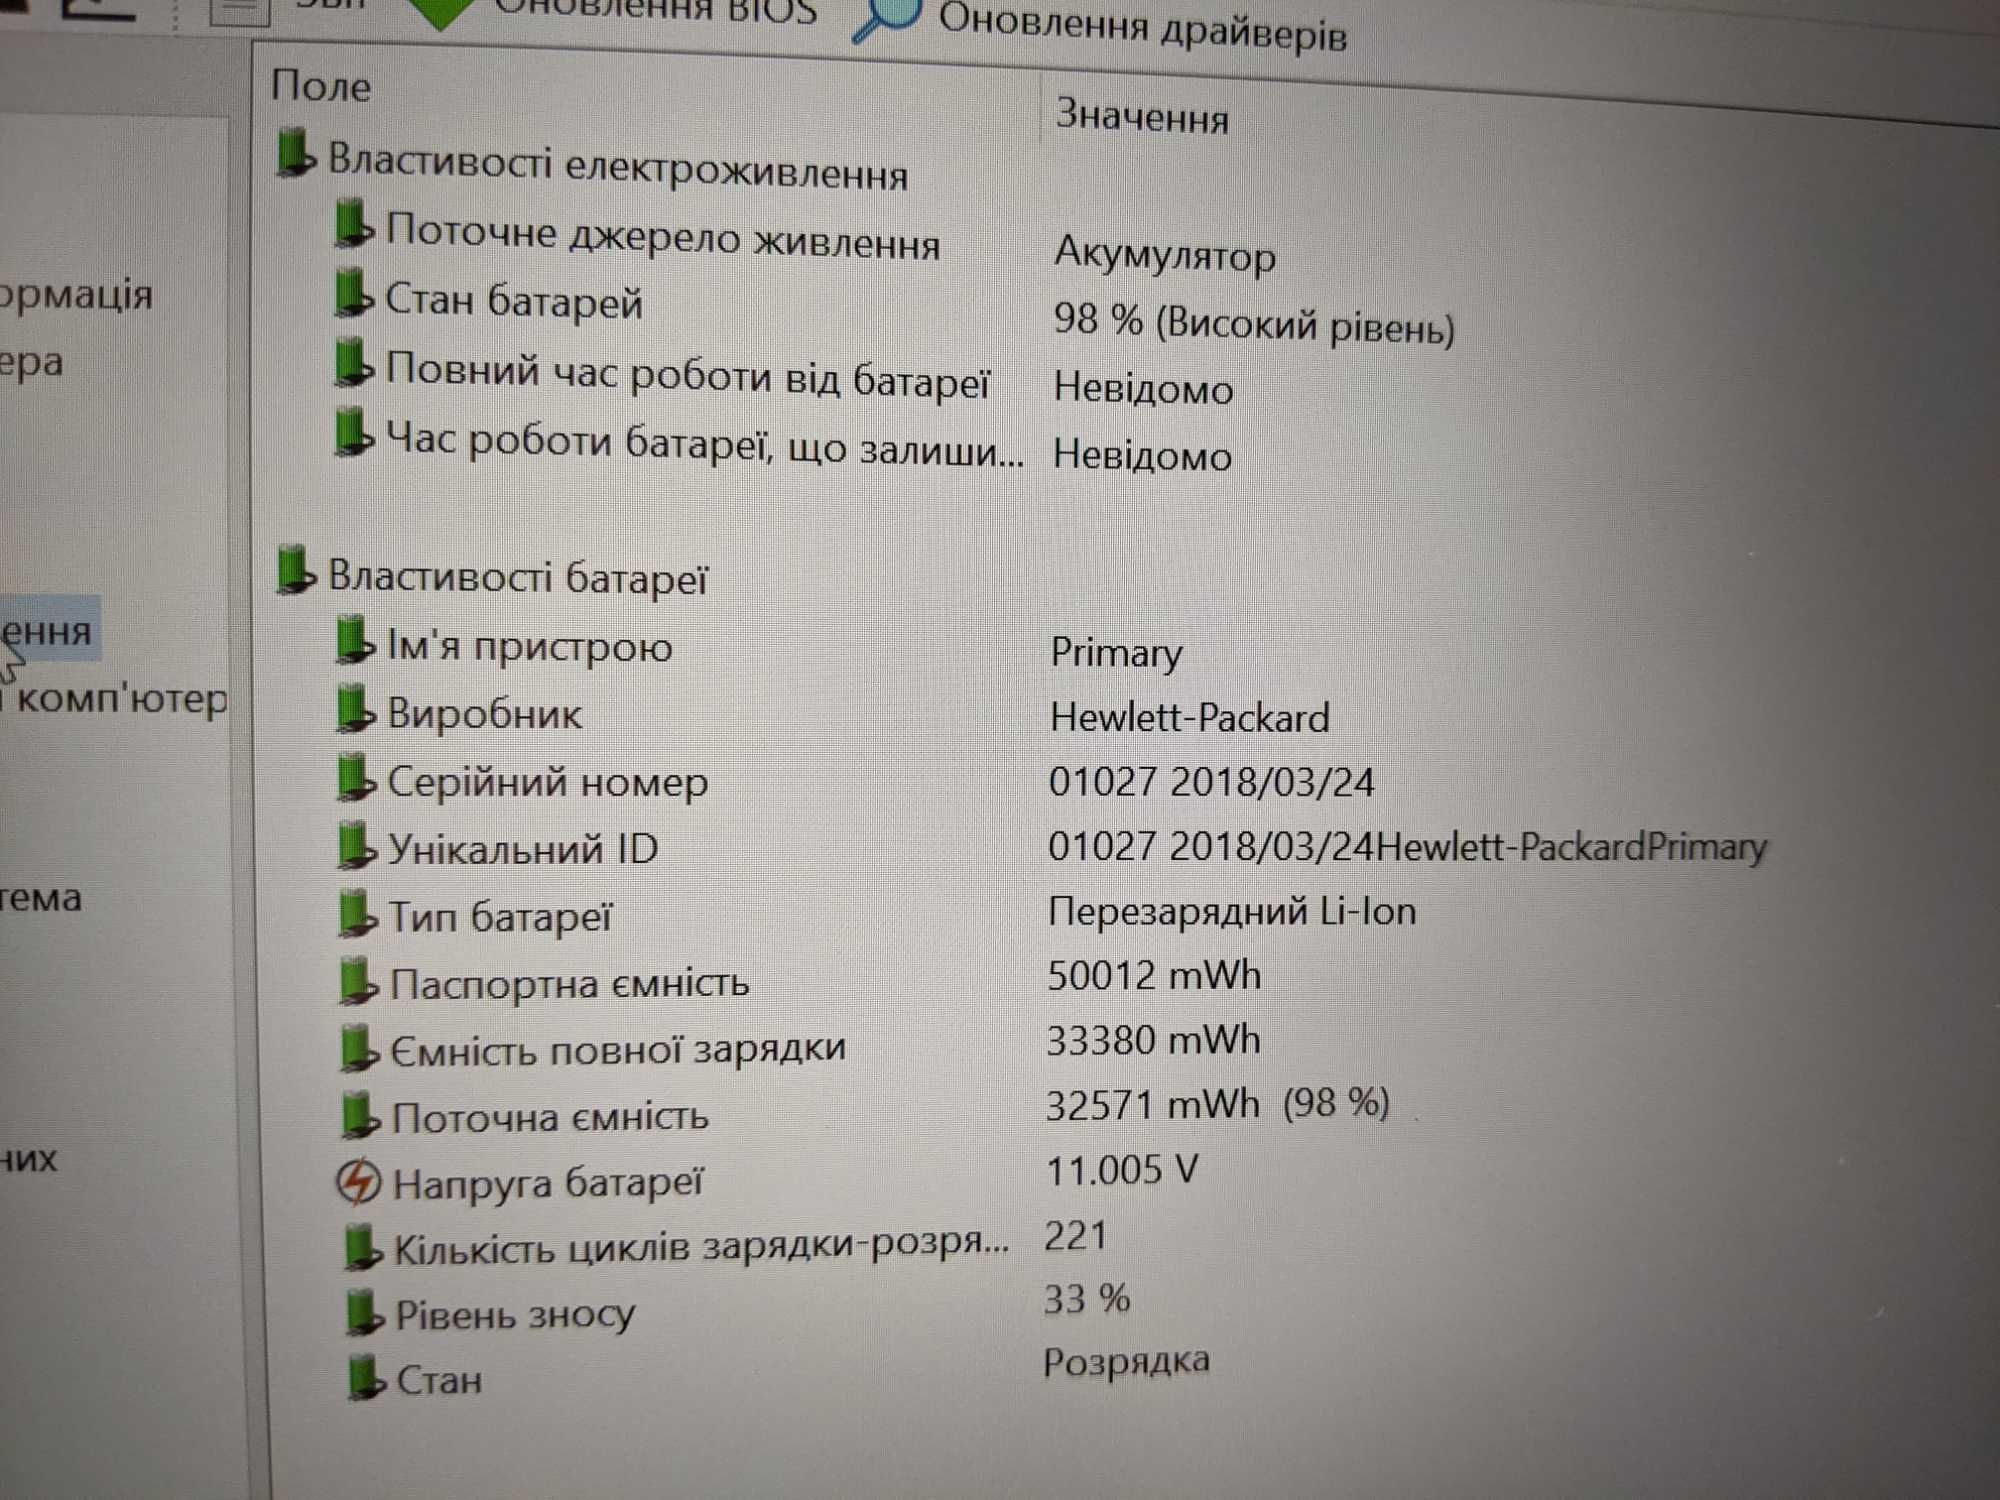The height and width of the screenshot is (1500, 2000).
Task: Click the 221 cycle count value
Action: click(1076, 1236)
